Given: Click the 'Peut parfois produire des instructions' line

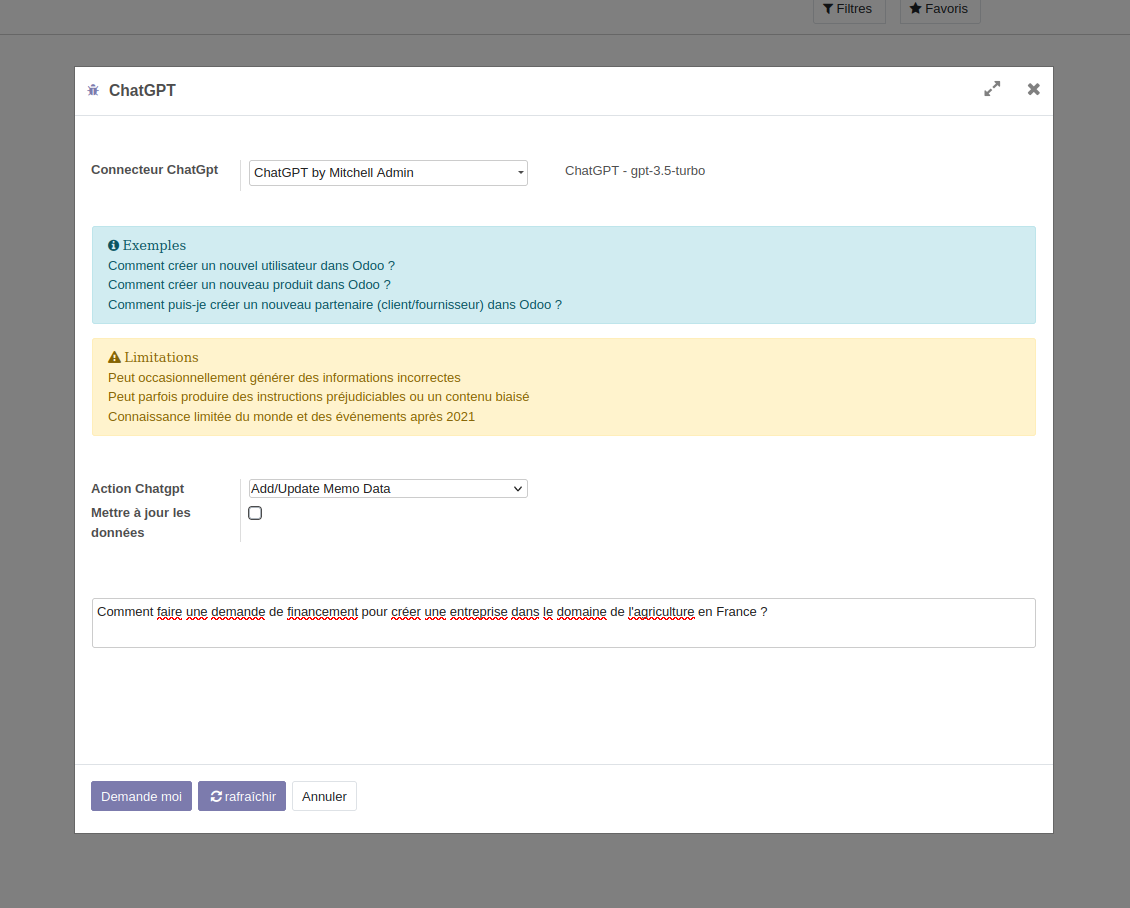Looking at the screenshot, I should pos(319,397).
